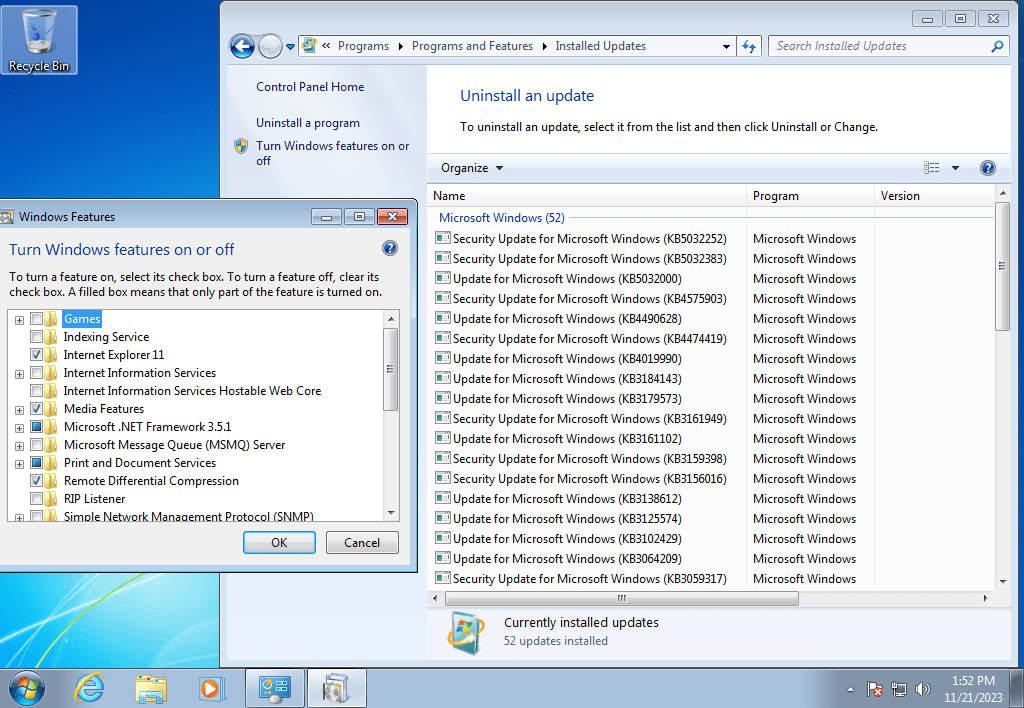
Task: Enable the Indexing Service checkbox
Action: click(37, 337)
